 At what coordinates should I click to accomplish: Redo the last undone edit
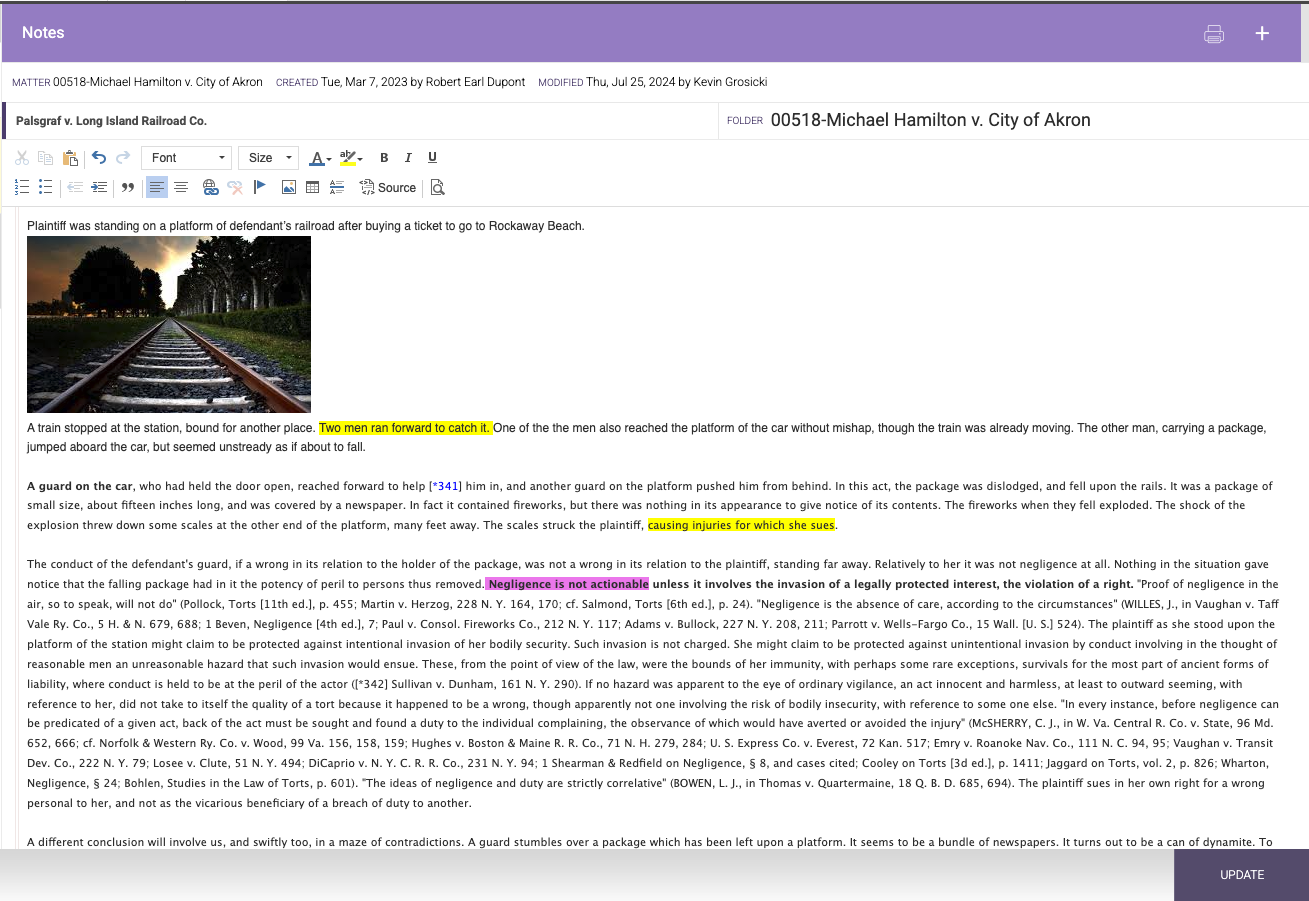[x=123, y=157]
